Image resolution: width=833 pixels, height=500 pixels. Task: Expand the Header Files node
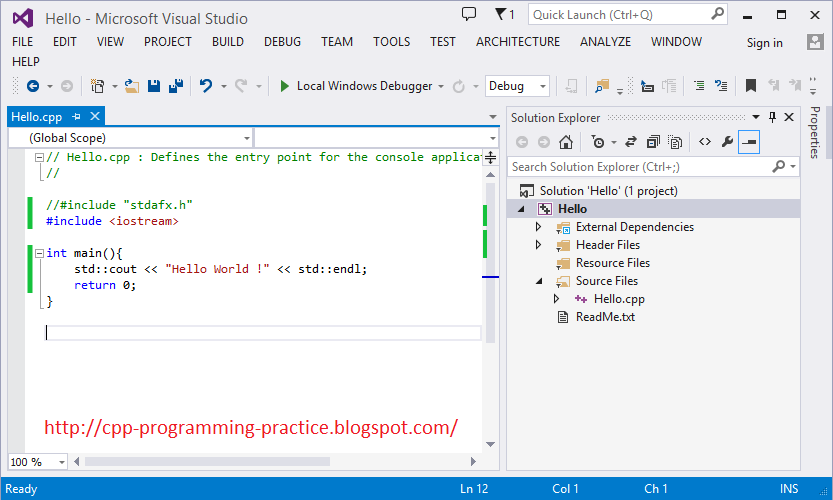538,245
